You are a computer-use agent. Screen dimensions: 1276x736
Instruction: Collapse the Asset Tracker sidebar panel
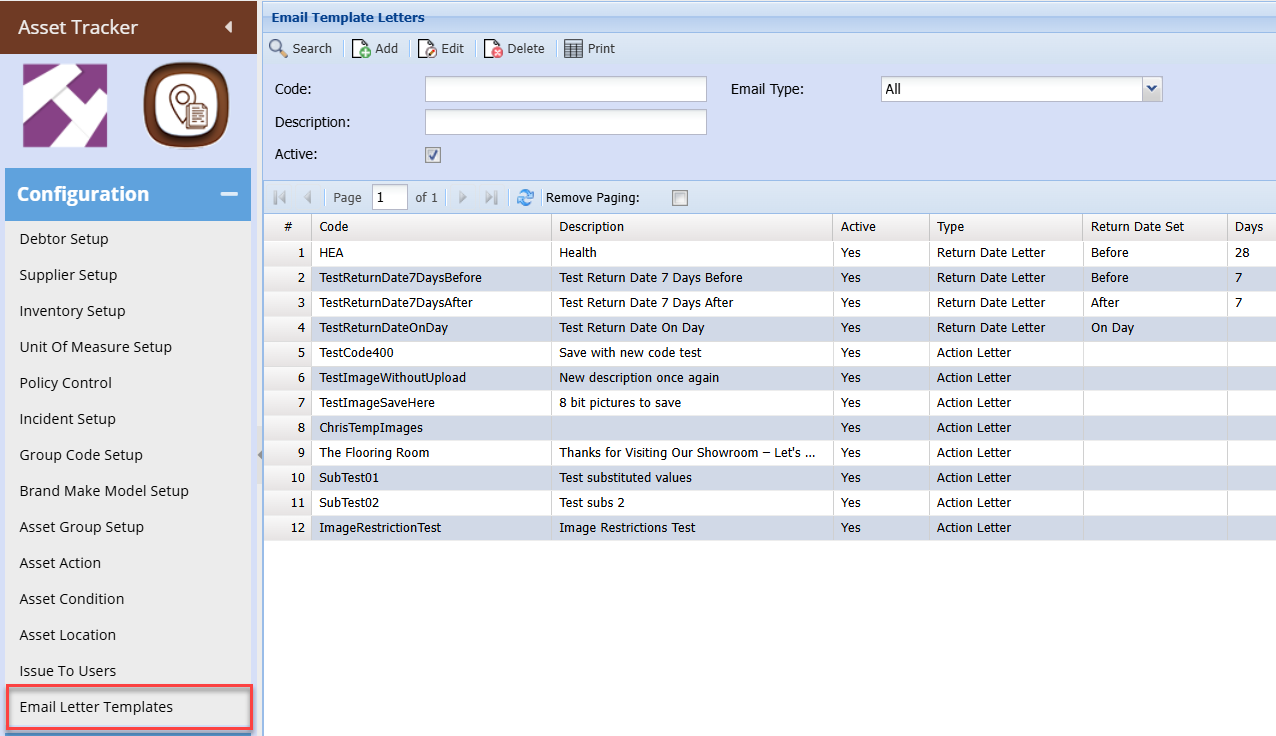point(228,27)
